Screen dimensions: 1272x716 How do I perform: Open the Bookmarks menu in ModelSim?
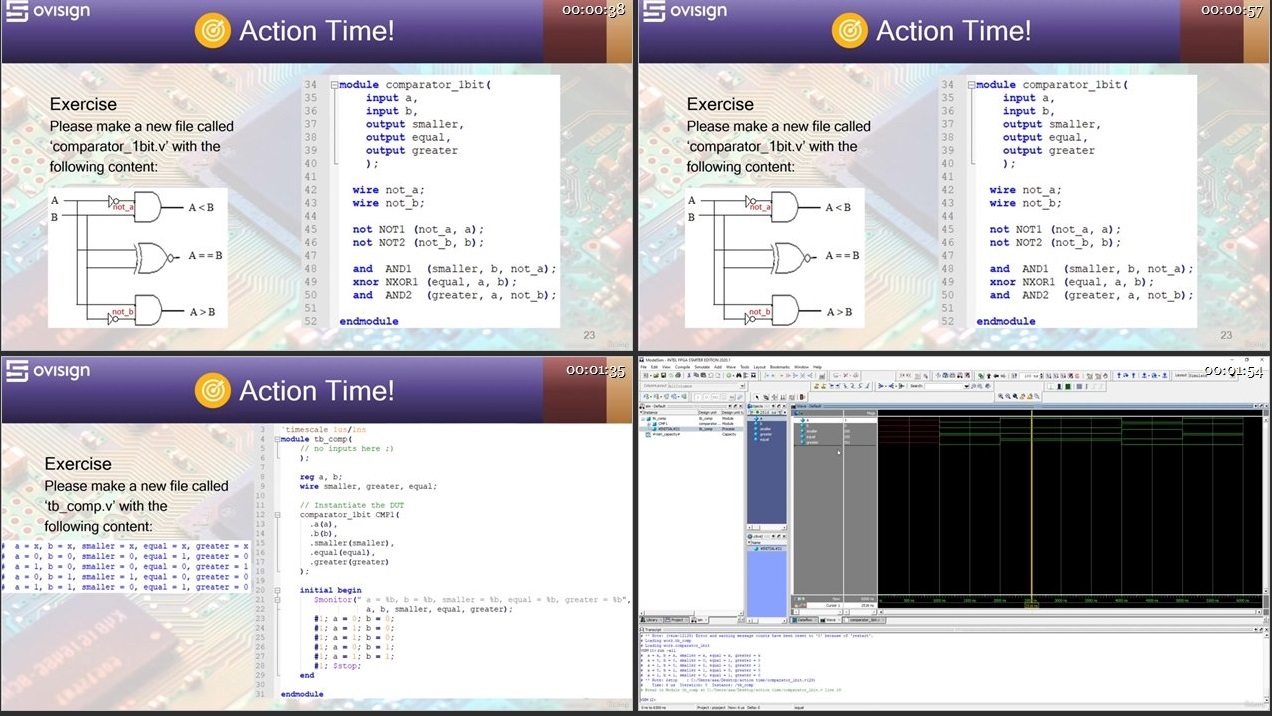(x=779, y=367)
